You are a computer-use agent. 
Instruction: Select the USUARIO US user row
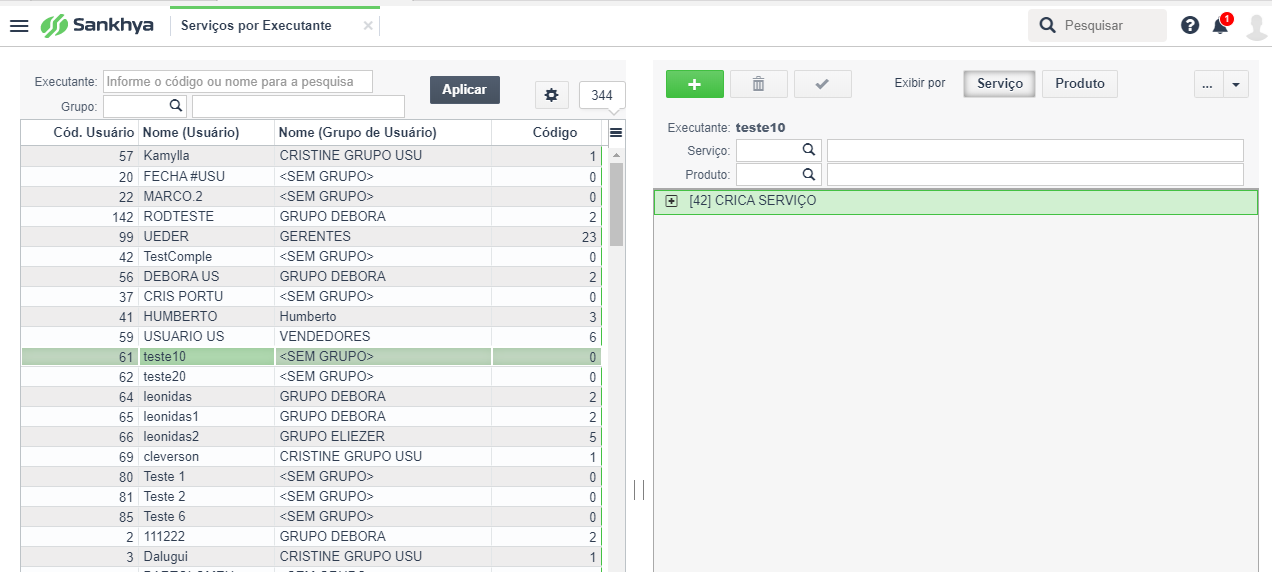[311, 336]
